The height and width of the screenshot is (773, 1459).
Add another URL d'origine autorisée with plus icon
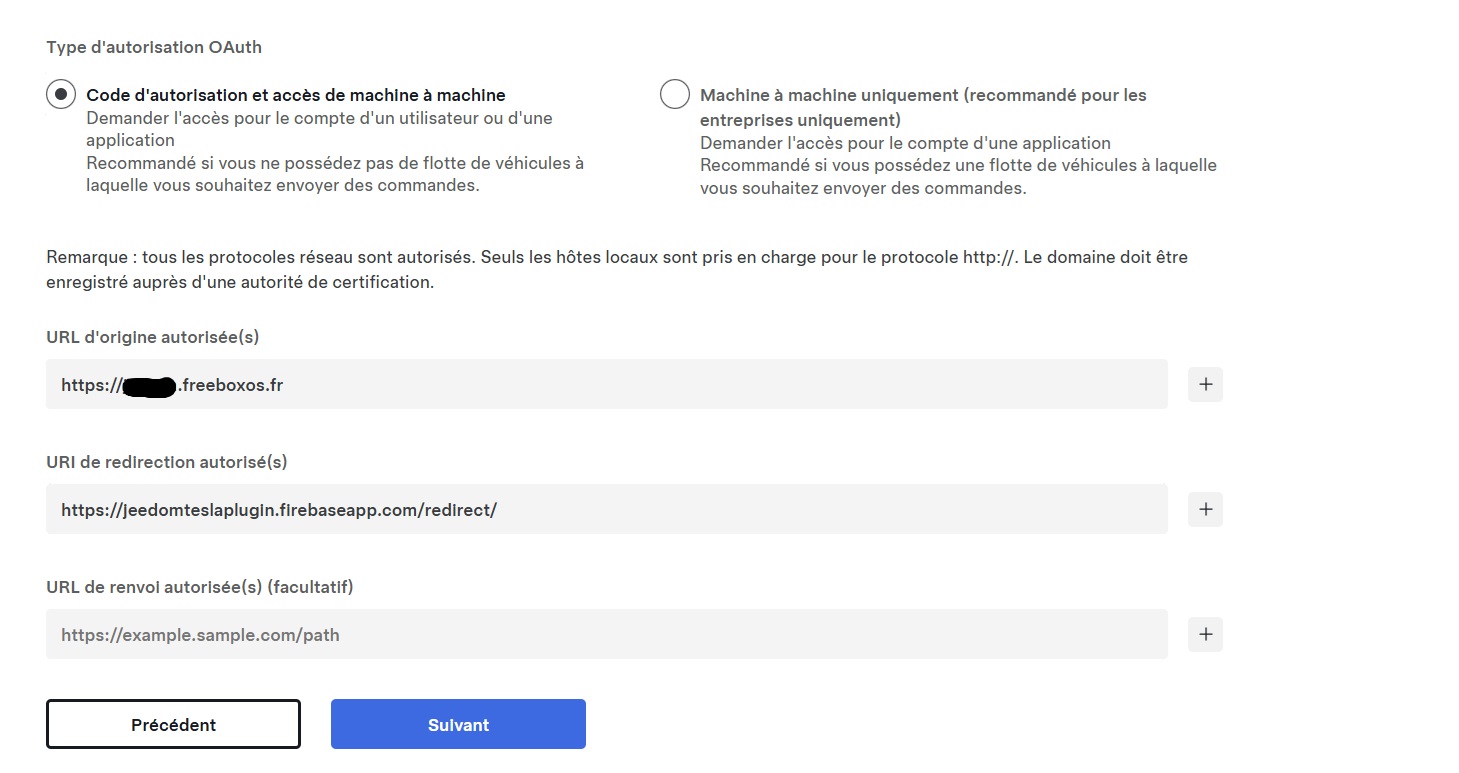(1205, 384)
